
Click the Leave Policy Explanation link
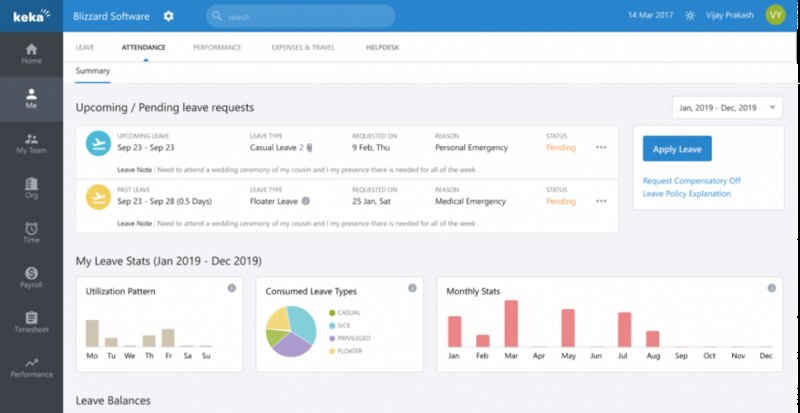click(x=686, y=194)
